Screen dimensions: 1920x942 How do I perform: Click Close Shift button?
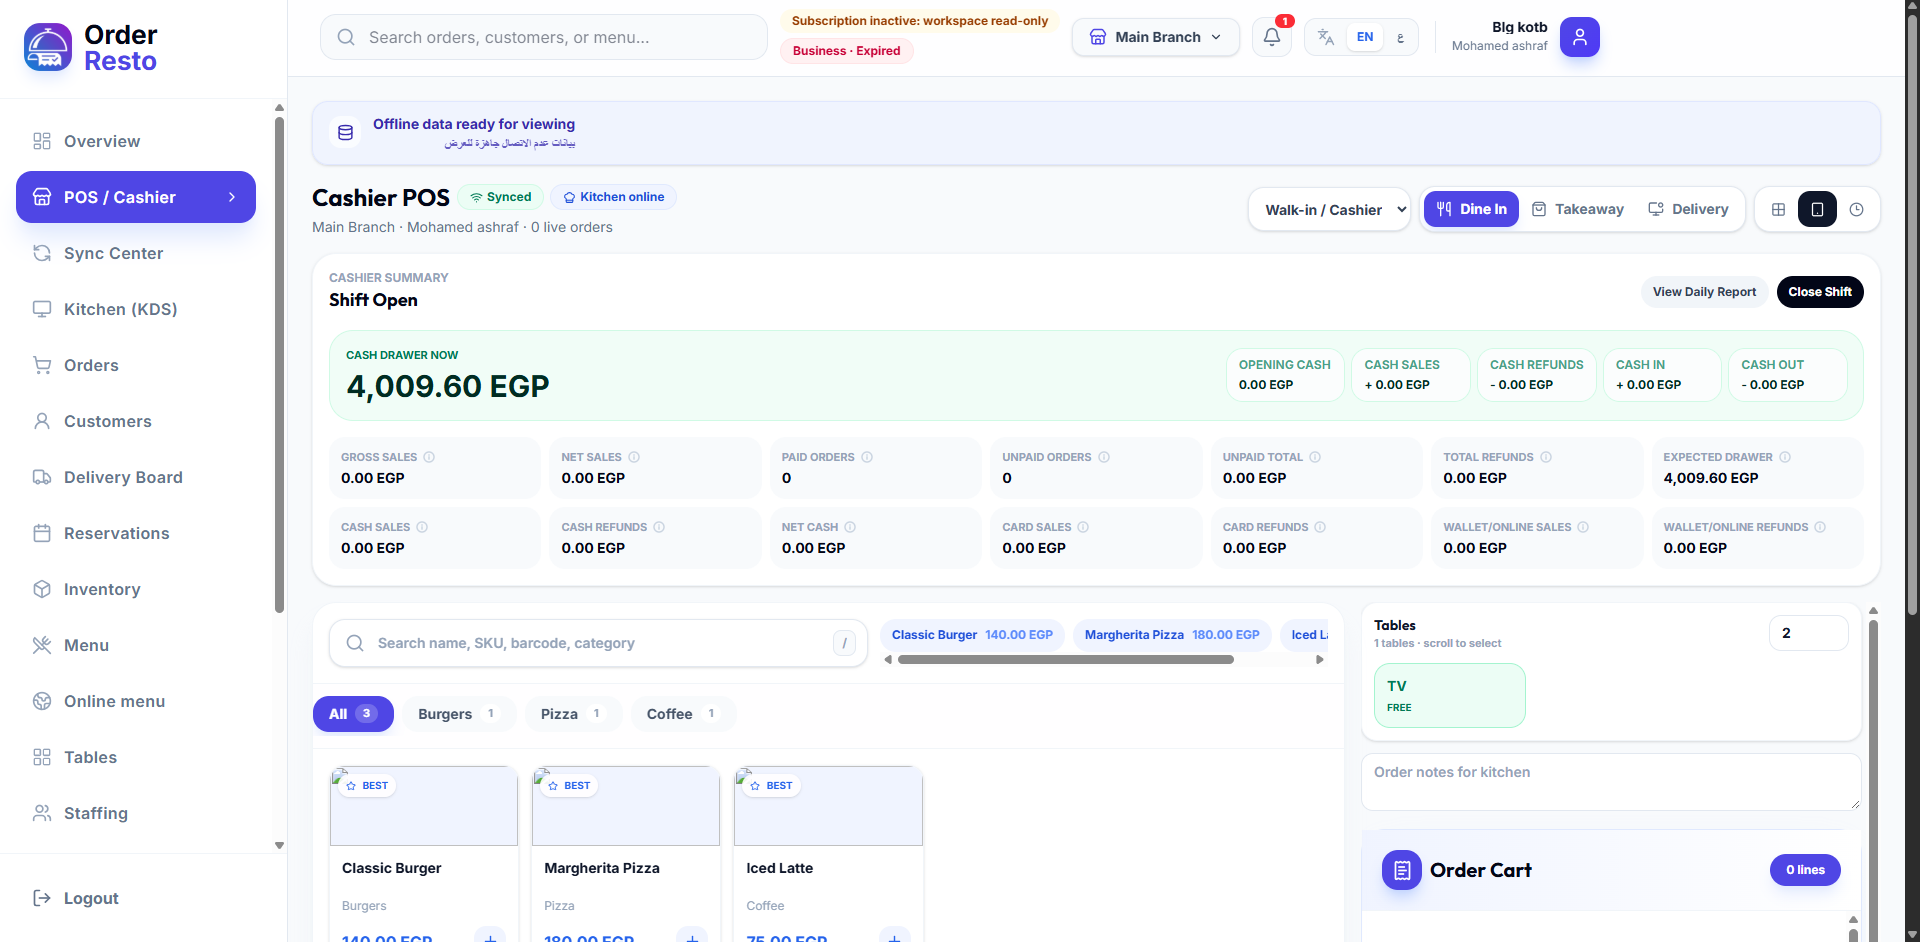[x=1819, y=292]
